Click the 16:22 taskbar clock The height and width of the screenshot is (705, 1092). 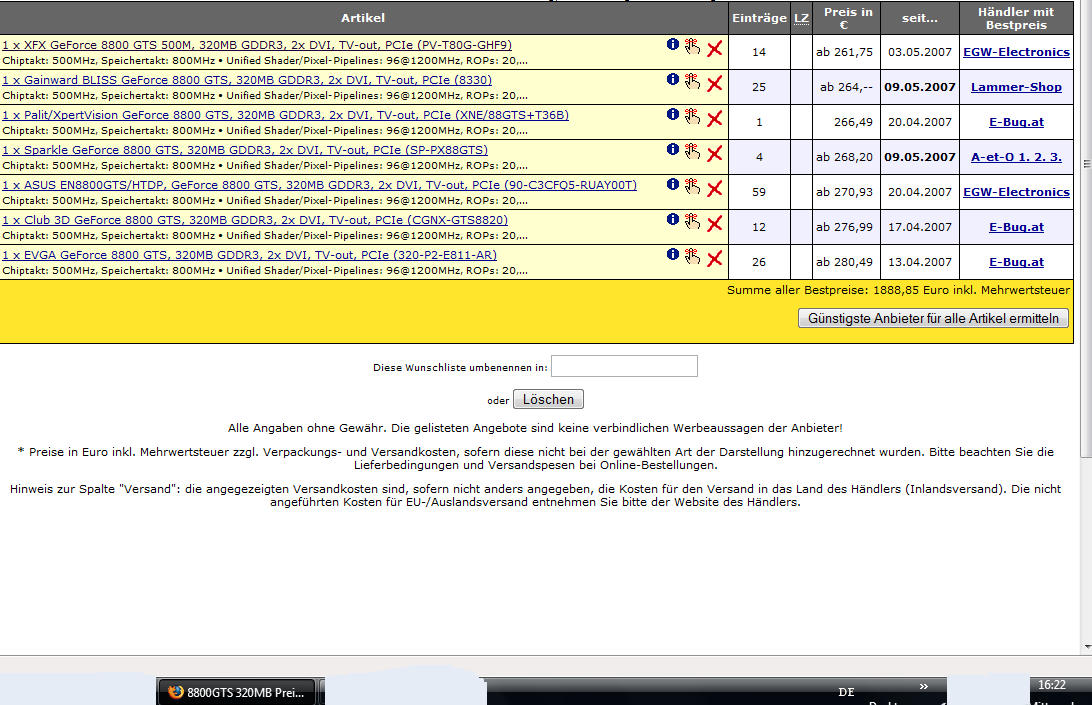1052,685
